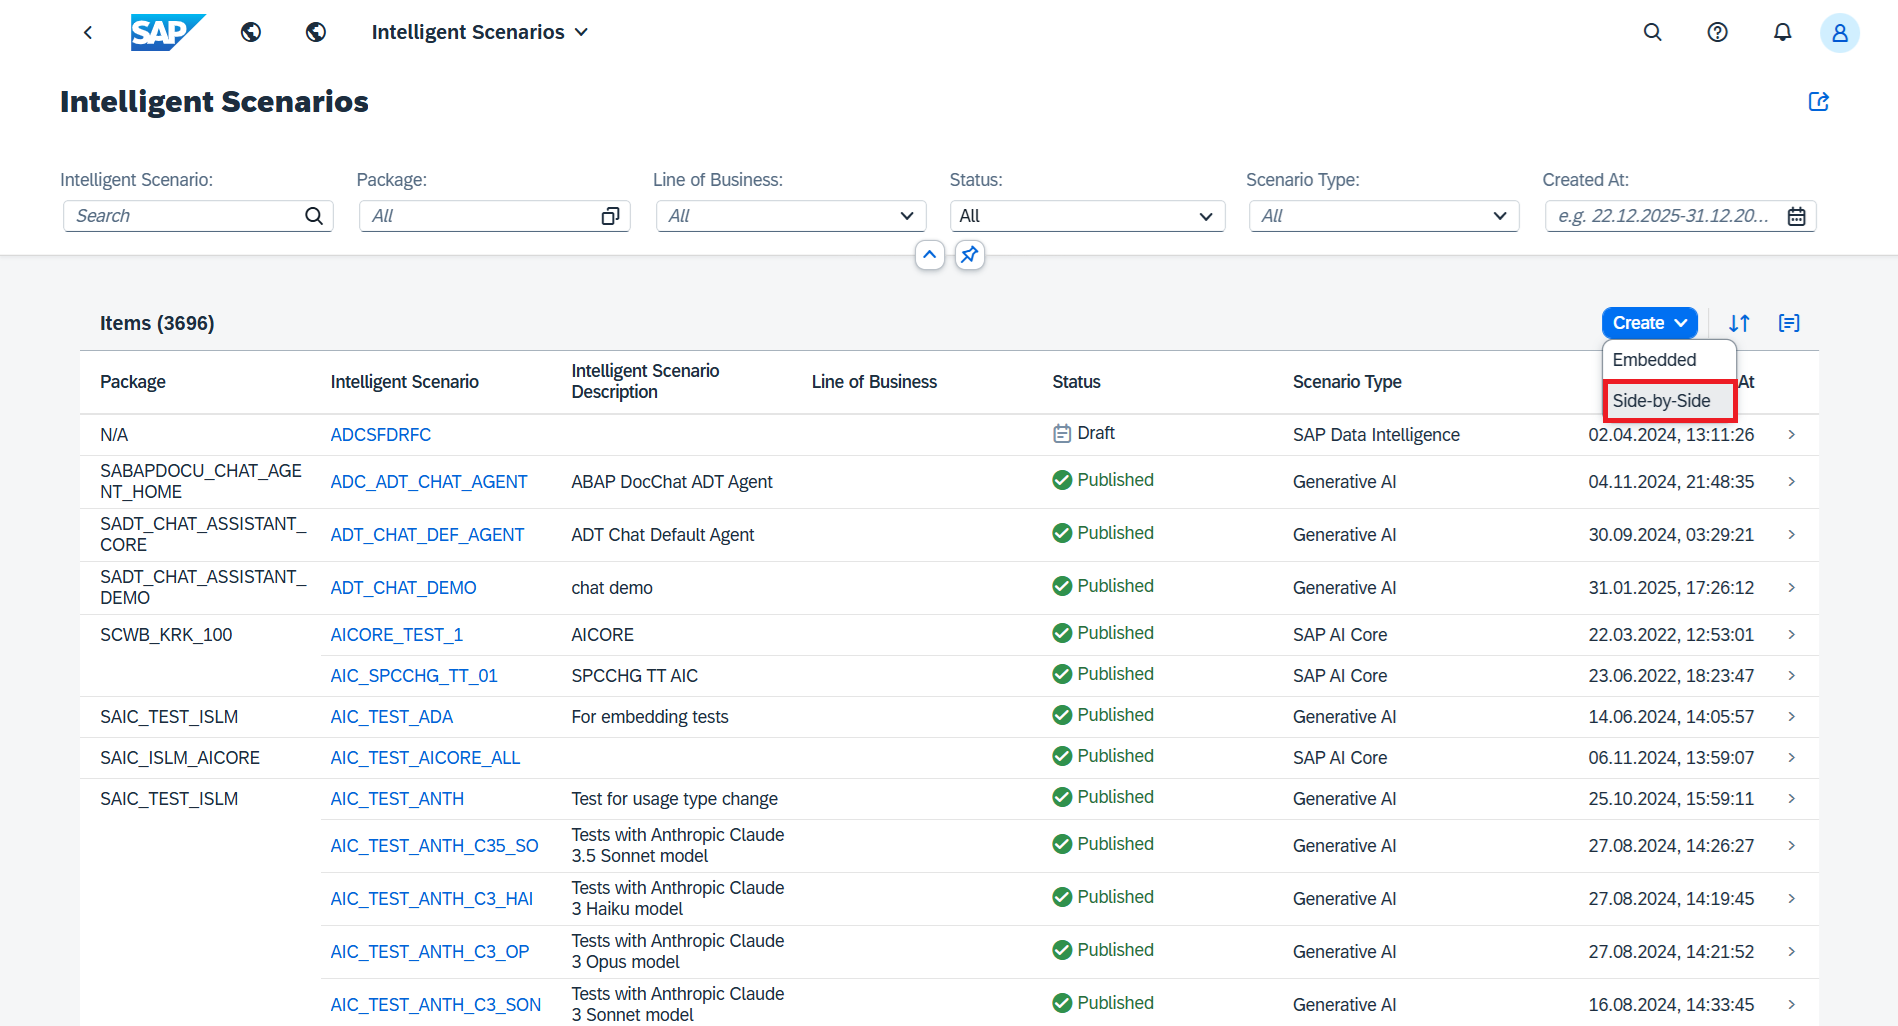The image size is (1898, 1026).
Task: Click the back navigation arrow
Action: click(x=88, y=32)
